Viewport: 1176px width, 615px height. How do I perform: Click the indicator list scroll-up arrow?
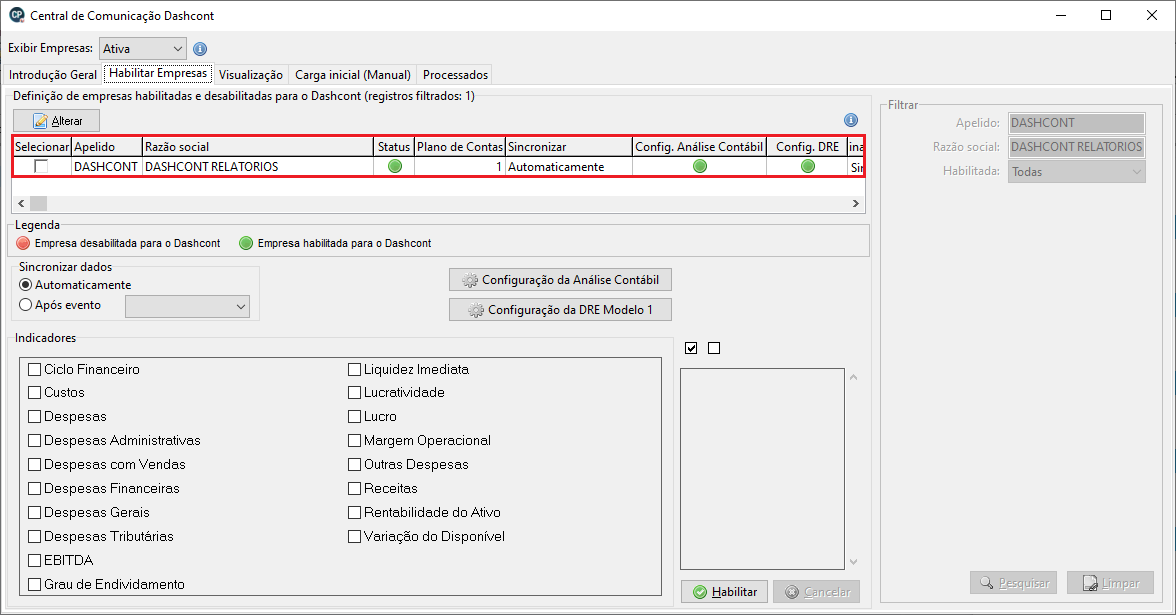[854, 377]
